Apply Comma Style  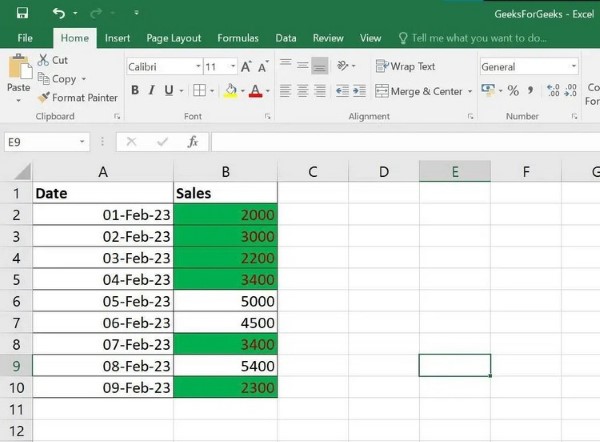tap(530, 91)
